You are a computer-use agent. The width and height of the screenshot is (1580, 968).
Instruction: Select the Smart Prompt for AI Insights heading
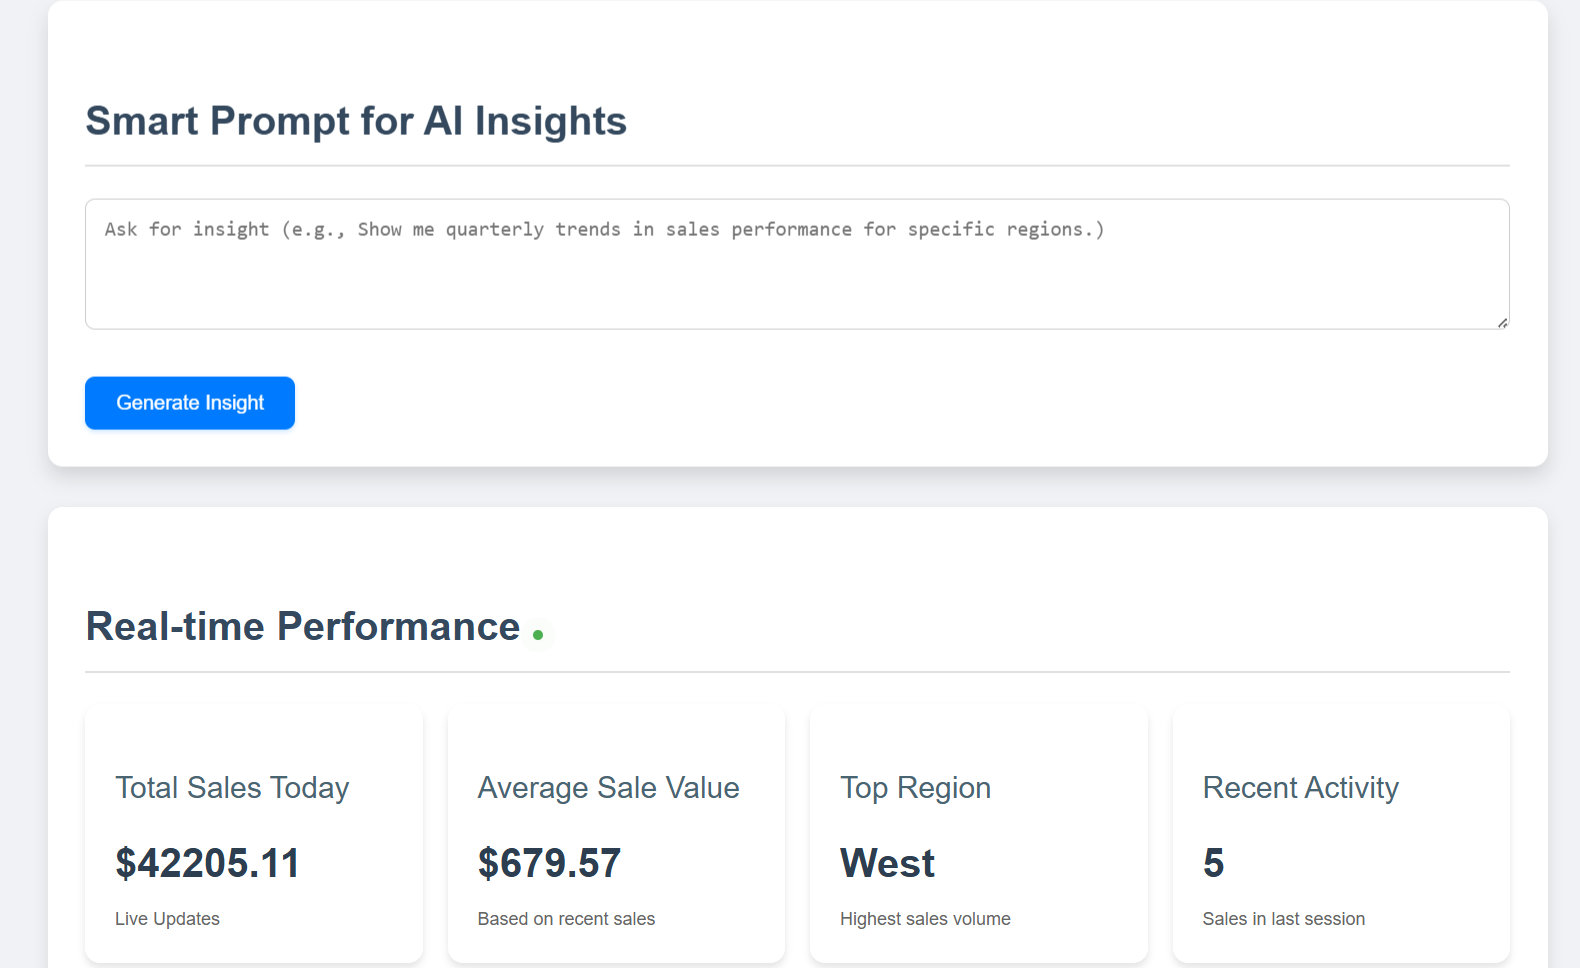point(356,121)
